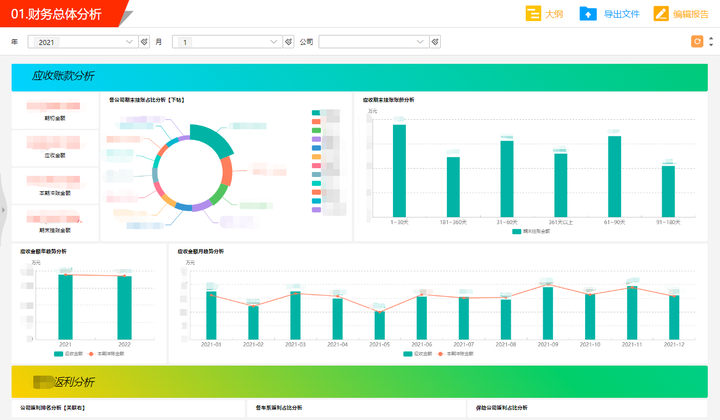Click the 导出文件 text link
Image resolution: width=720 pixels, height=420 pixels.
(x=621, y=14)
